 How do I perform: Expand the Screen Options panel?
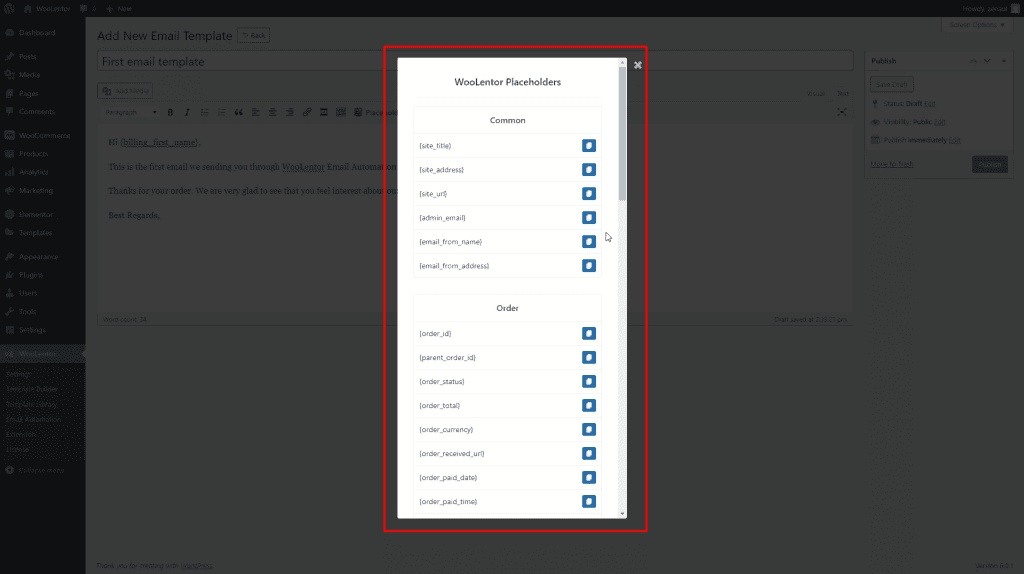tap(974, 24)
